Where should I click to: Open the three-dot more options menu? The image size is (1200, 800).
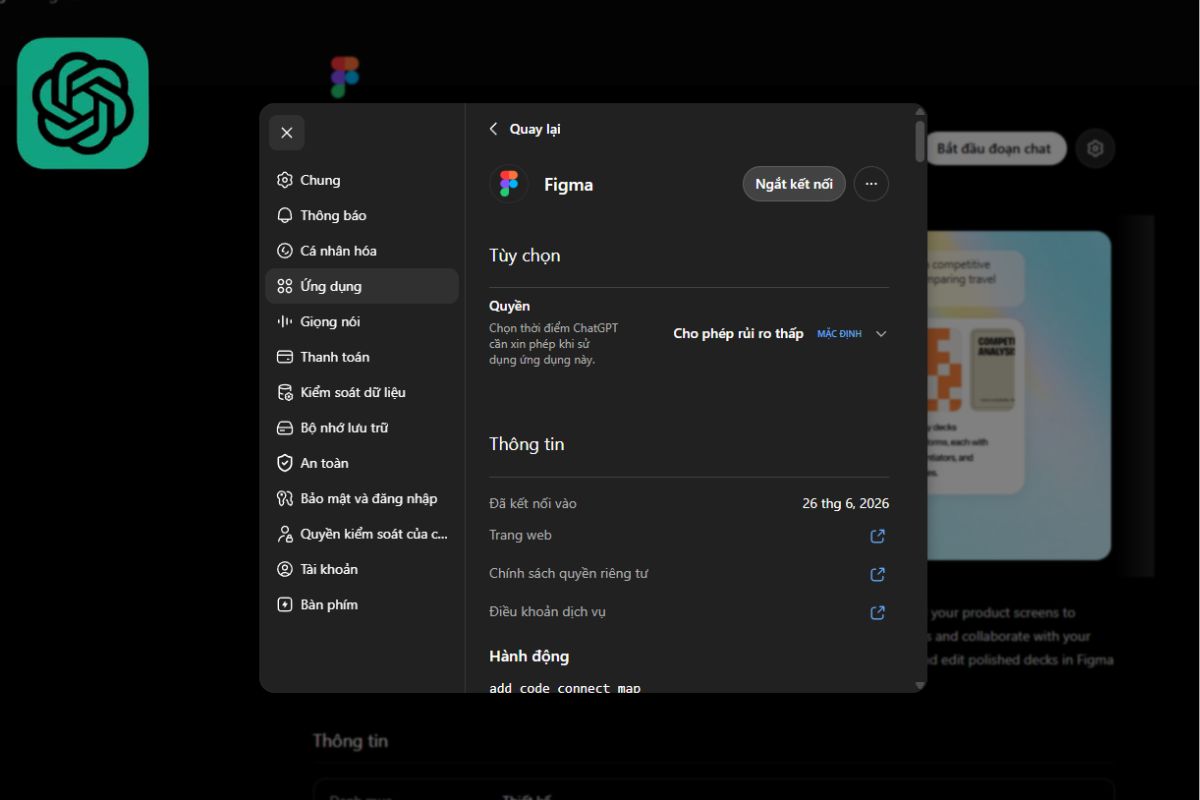pyautogui.click(x=871, y=184)
